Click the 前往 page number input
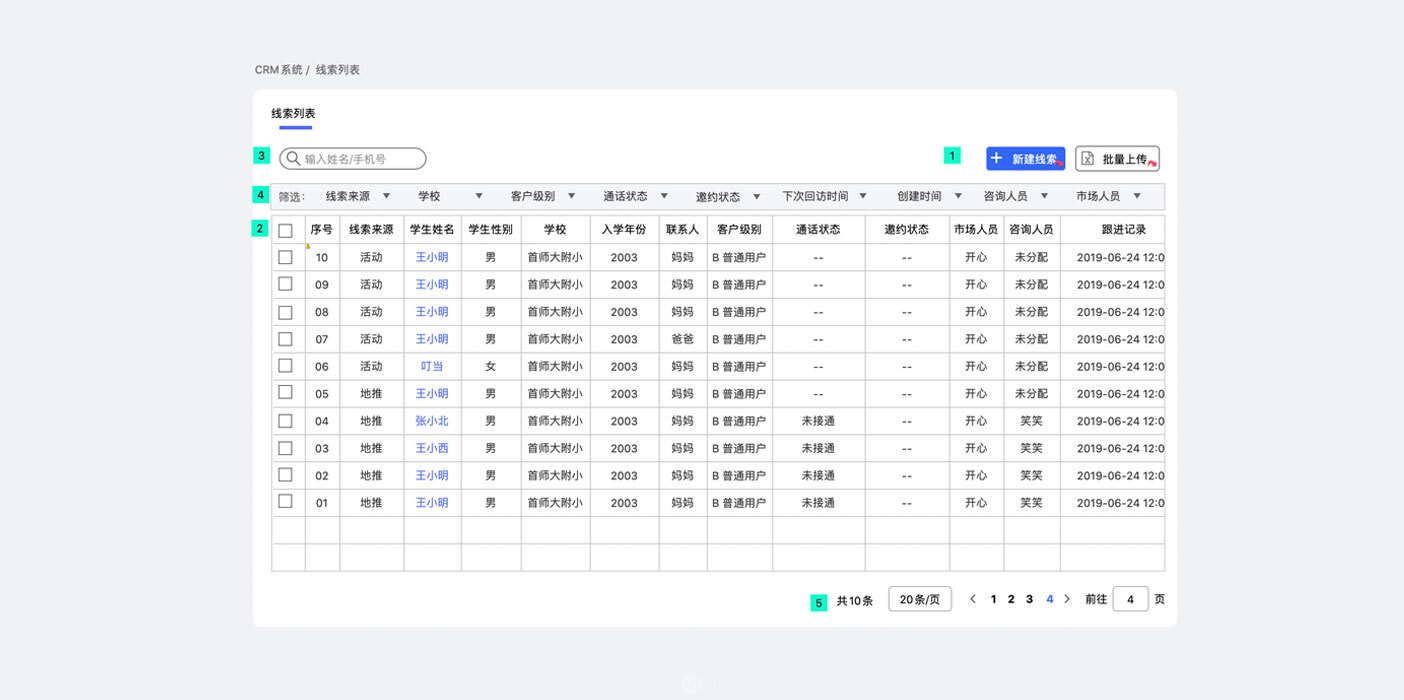Viewport: 1404px width, 700px height. (1130, 599)
